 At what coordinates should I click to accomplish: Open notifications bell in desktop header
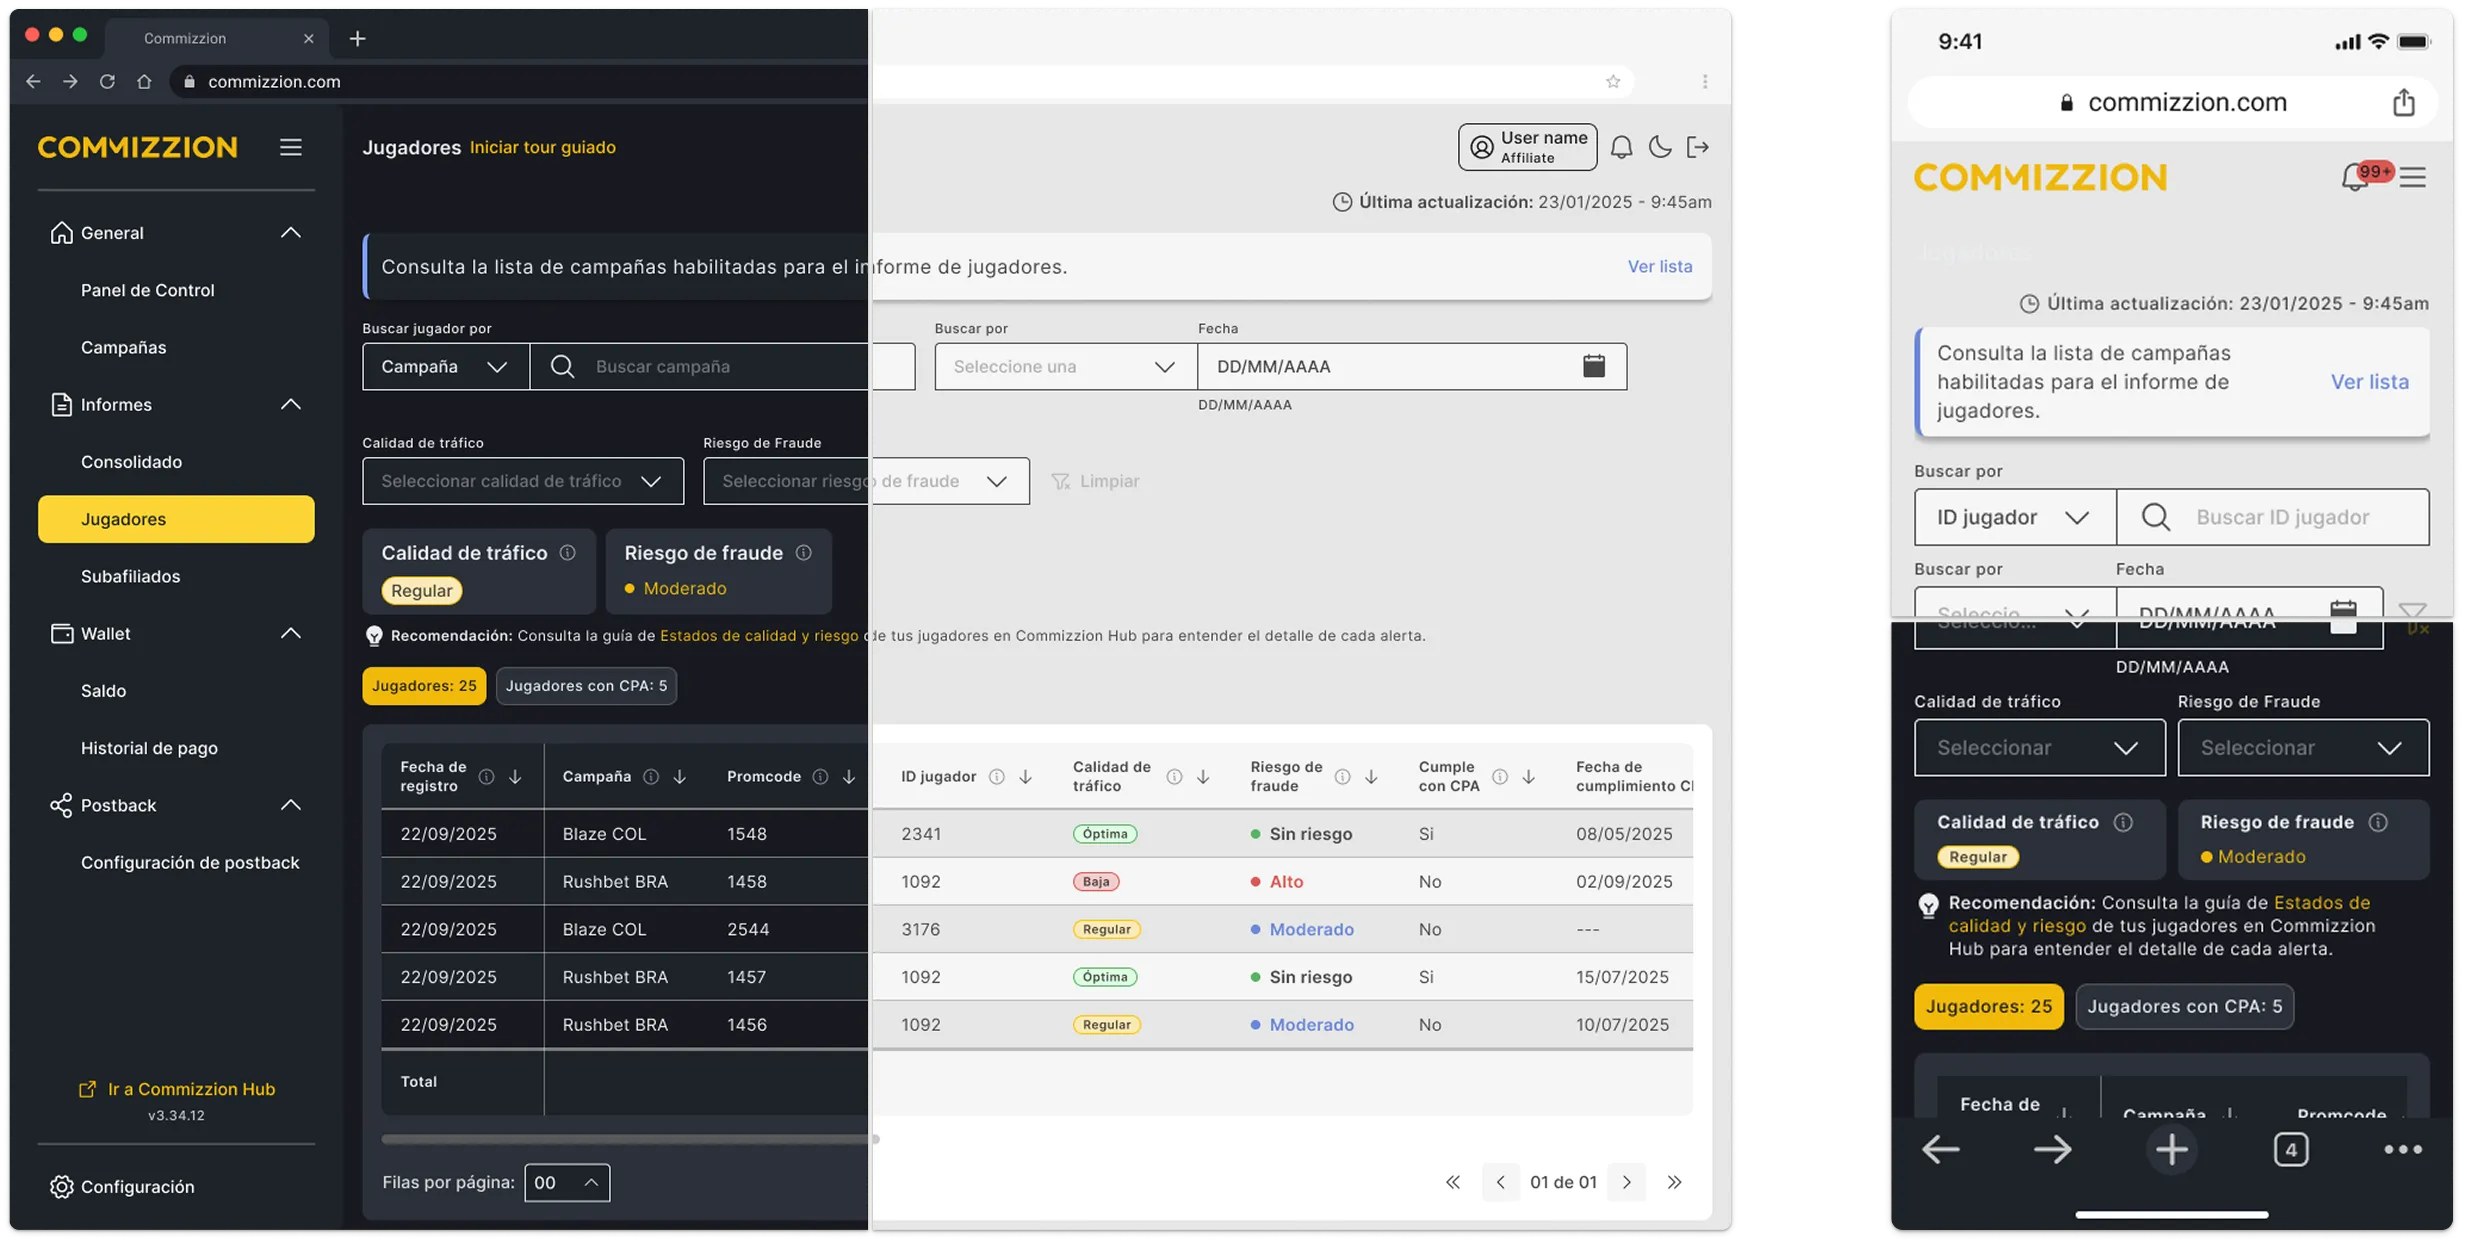pyautogui.click(x=1621, y=147)
